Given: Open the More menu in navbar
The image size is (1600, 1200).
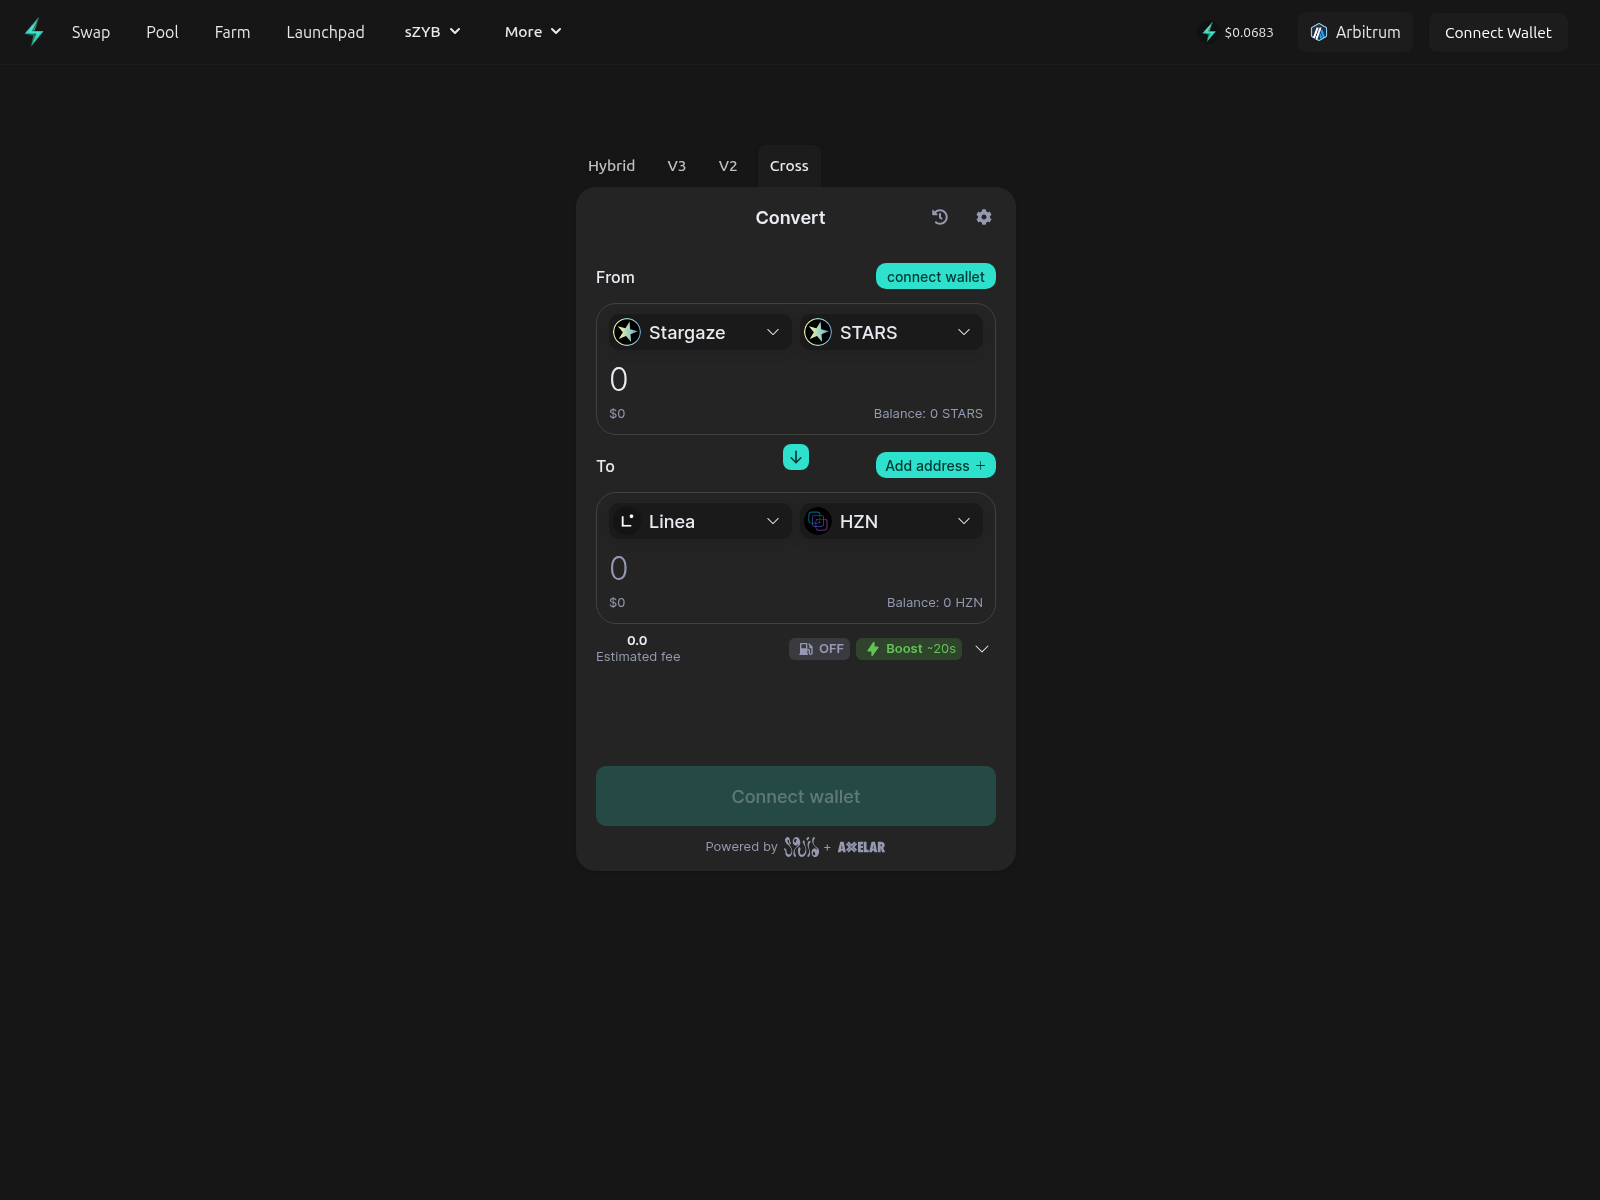Looking at the screenshot, I should point(533,32).
